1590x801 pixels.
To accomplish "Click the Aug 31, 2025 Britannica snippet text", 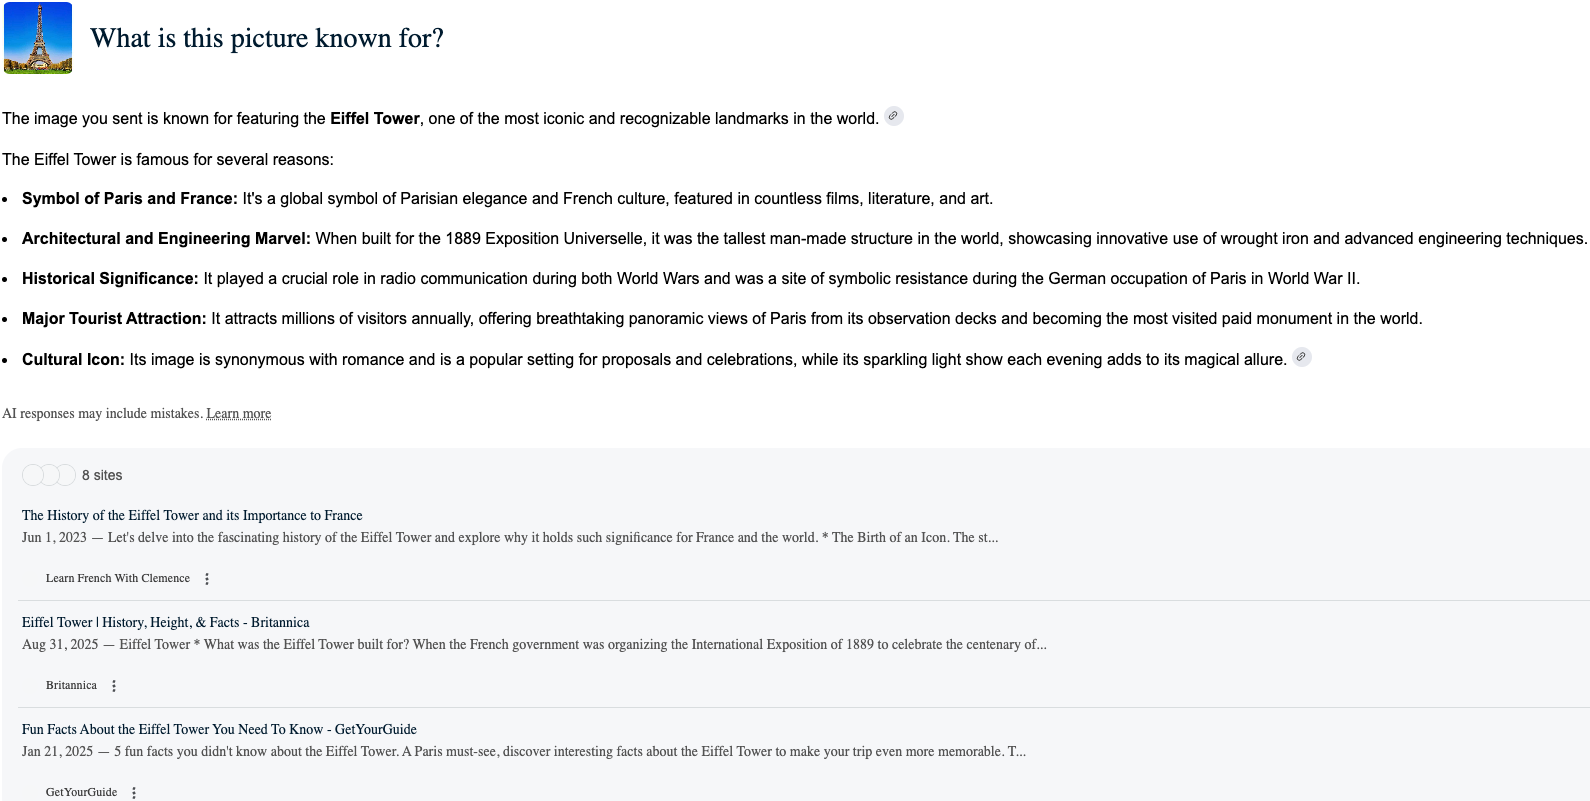I will coord(534,645).
